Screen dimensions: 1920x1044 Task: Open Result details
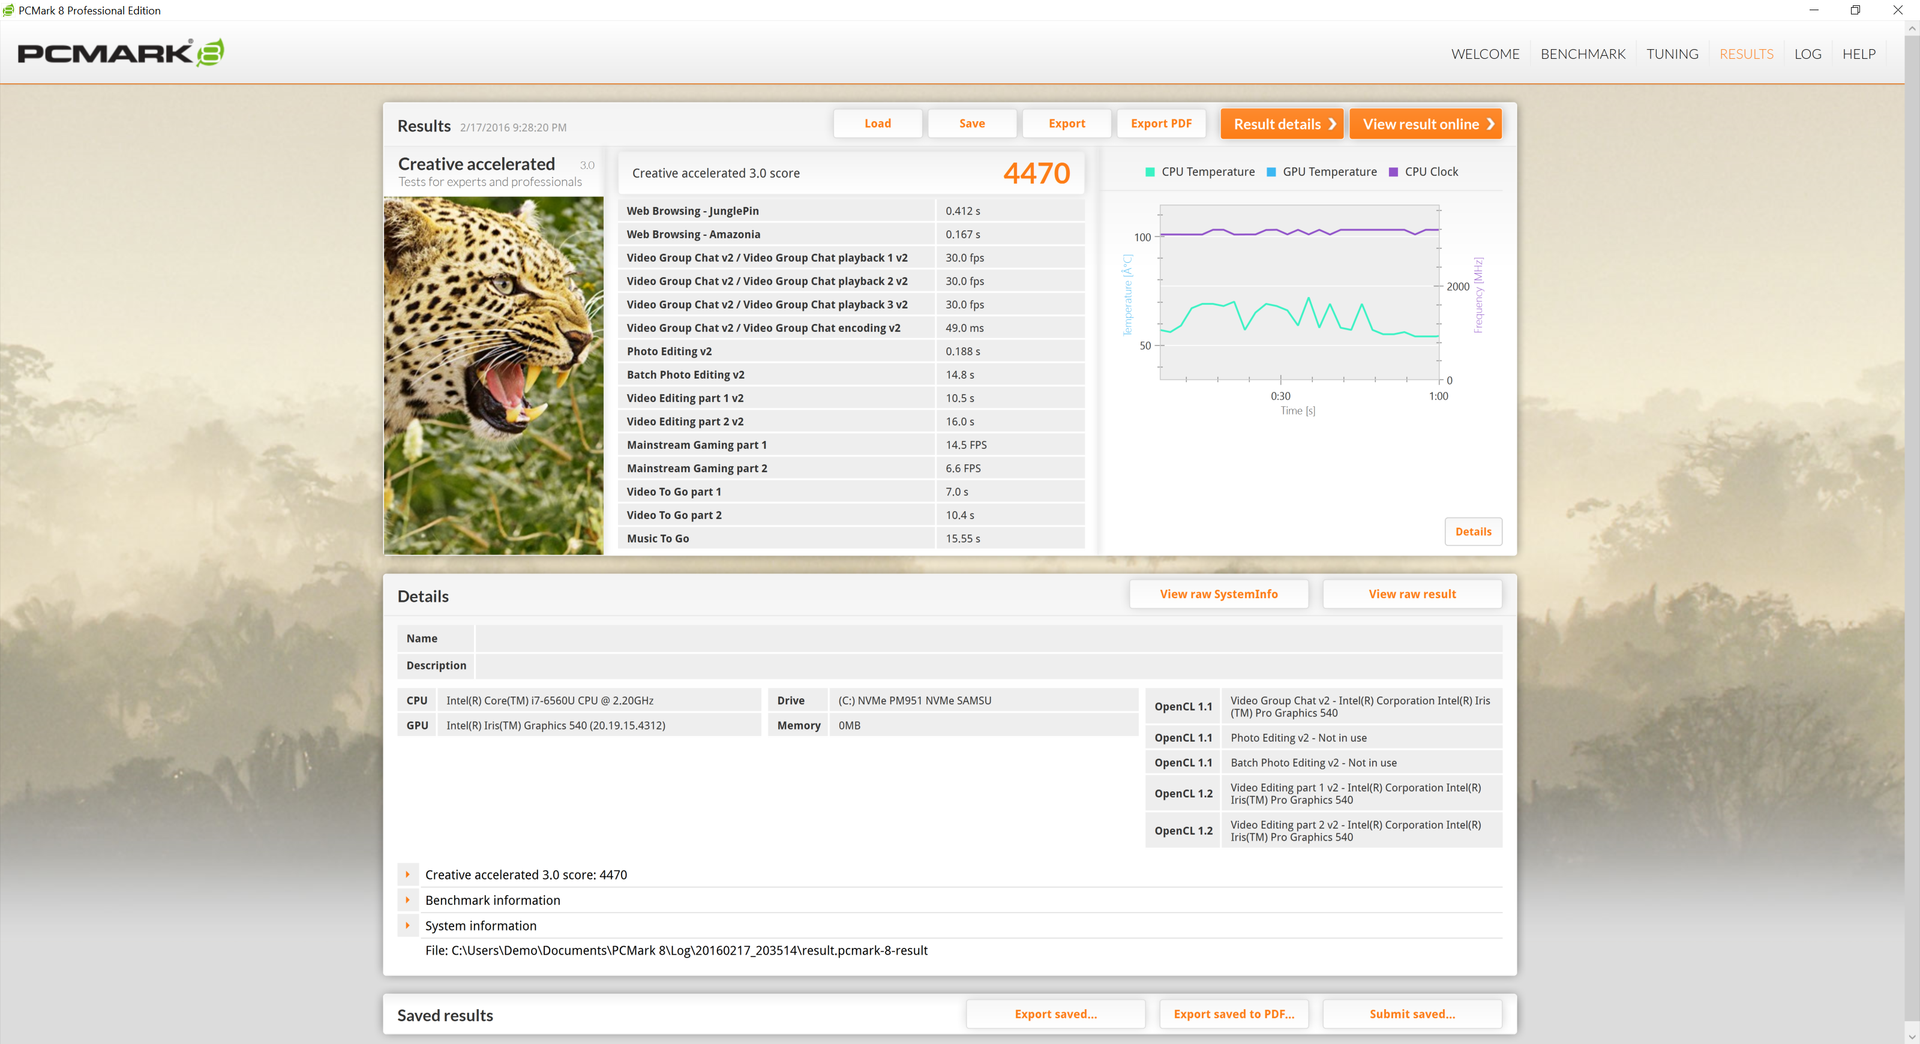(1282, 124)
